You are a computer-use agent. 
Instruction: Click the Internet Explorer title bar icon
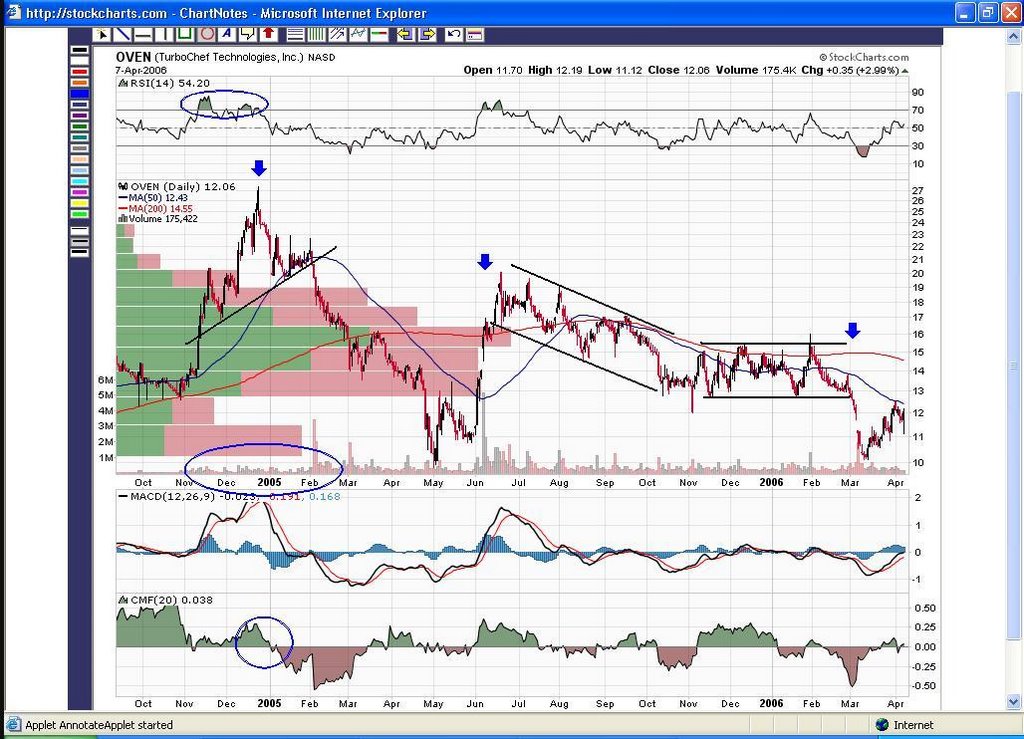pyautogui.click(x=12, y=12)
